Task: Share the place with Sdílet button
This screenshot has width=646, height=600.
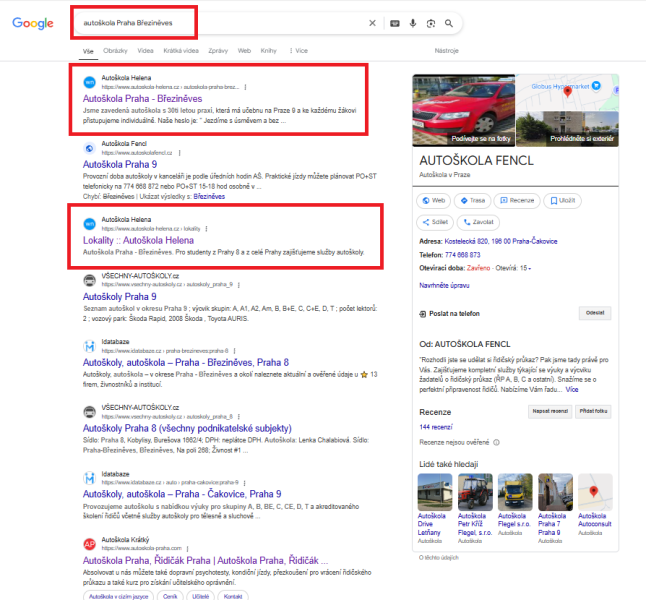Action: (435, 222)
